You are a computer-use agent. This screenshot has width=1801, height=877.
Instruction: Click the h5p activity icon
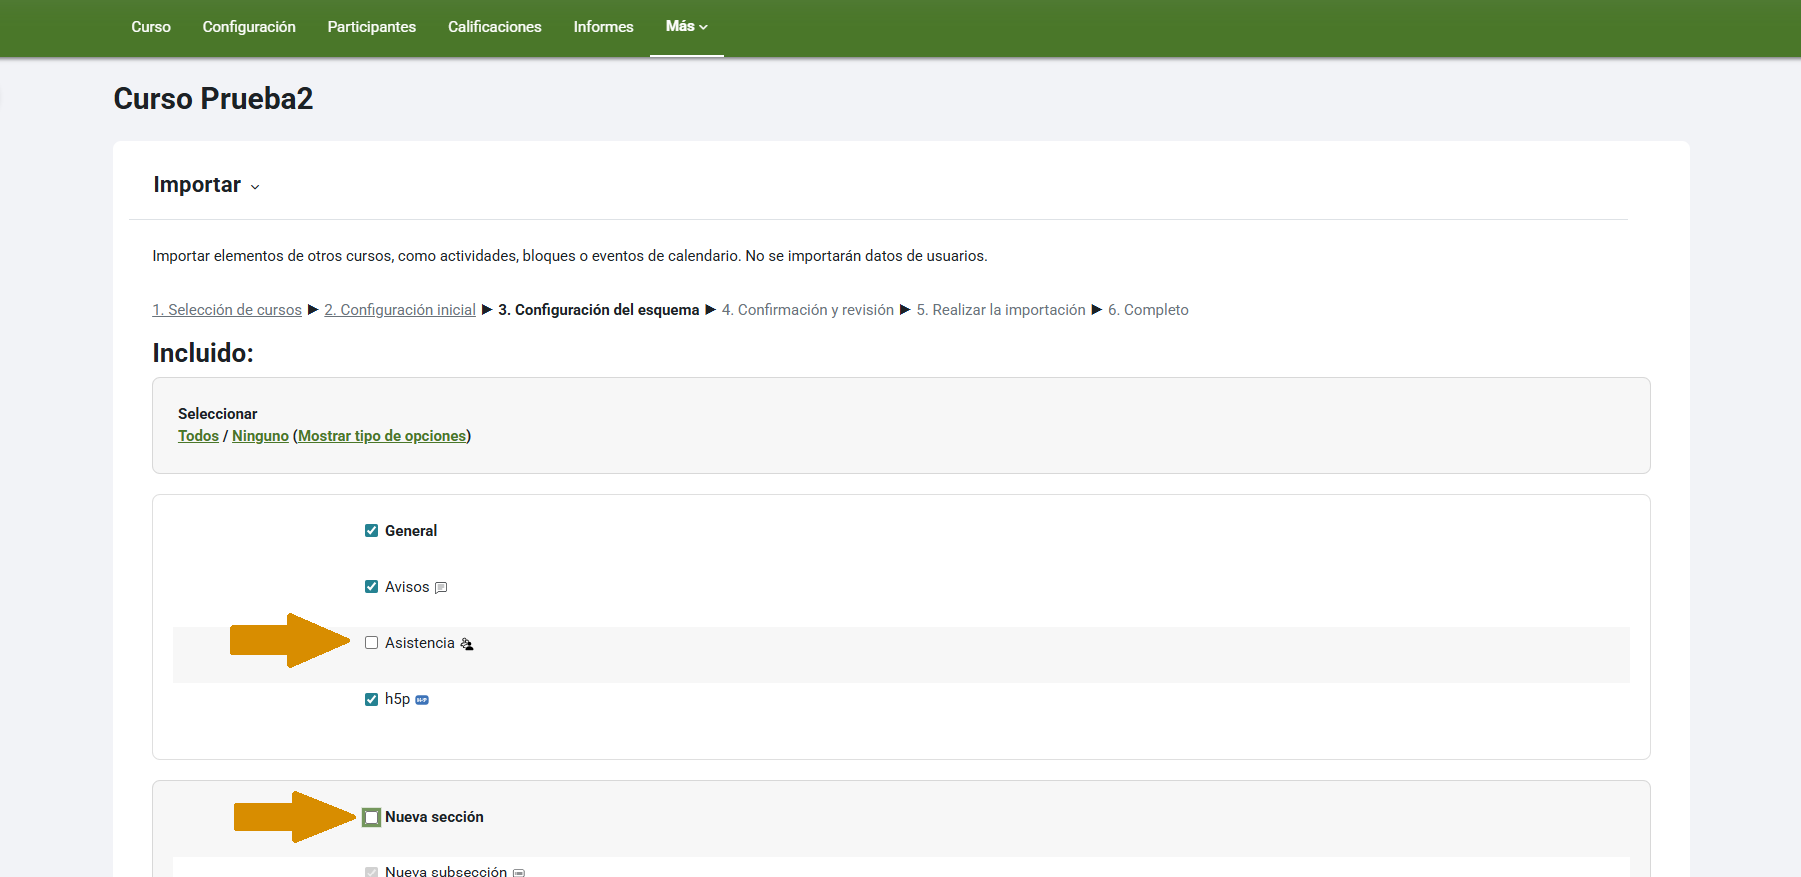coord(422,700)
